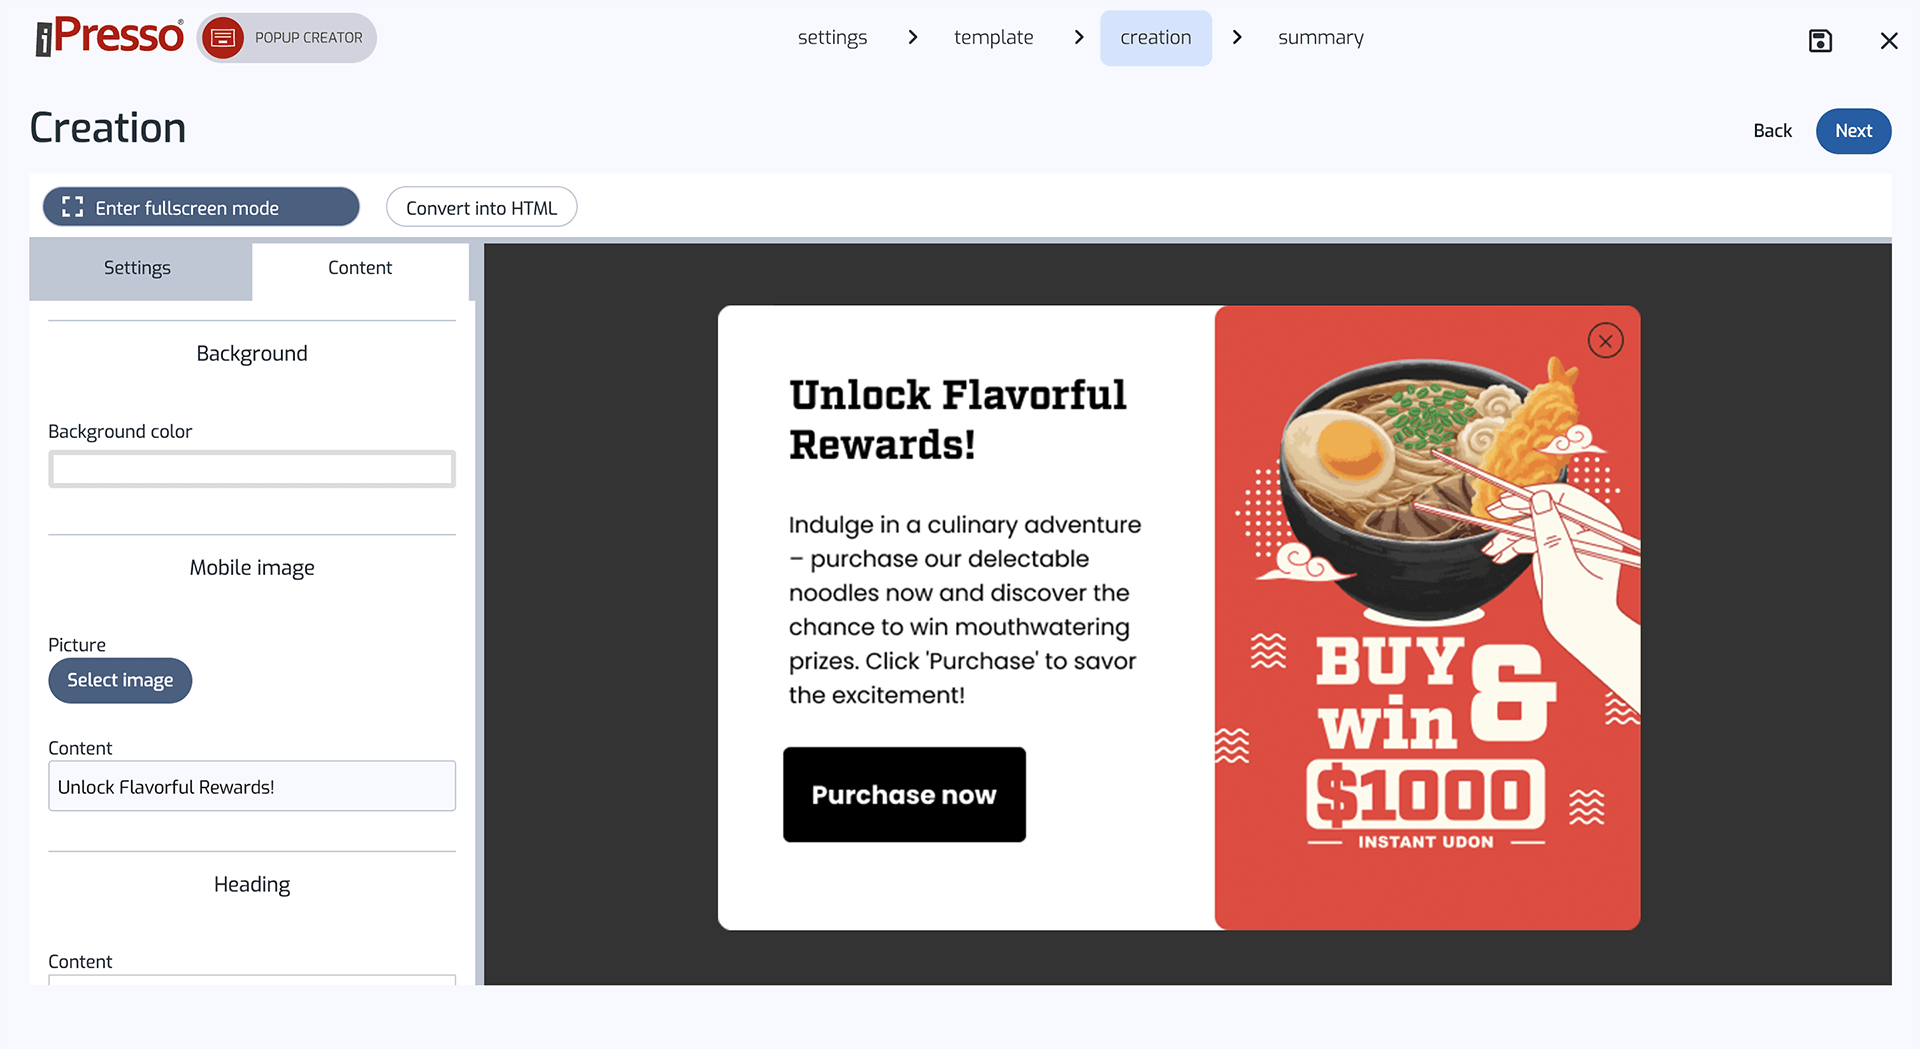Dismiss the popup preview using circled X
The image size is (1920, 1049).
click(x=1605, y=341)
